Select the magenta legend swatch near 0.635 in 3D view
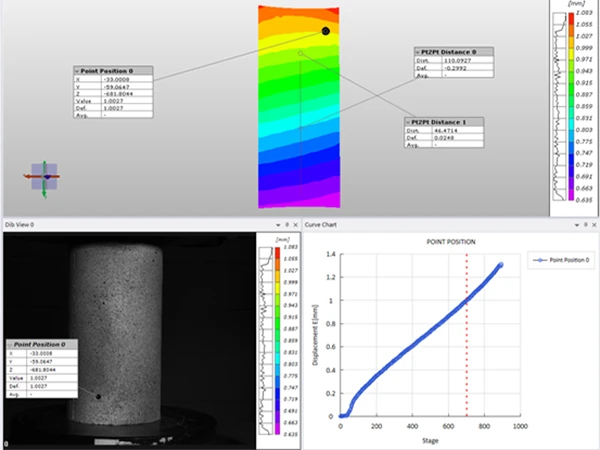Viewport: 600px width, 450px height. point(571,194)
